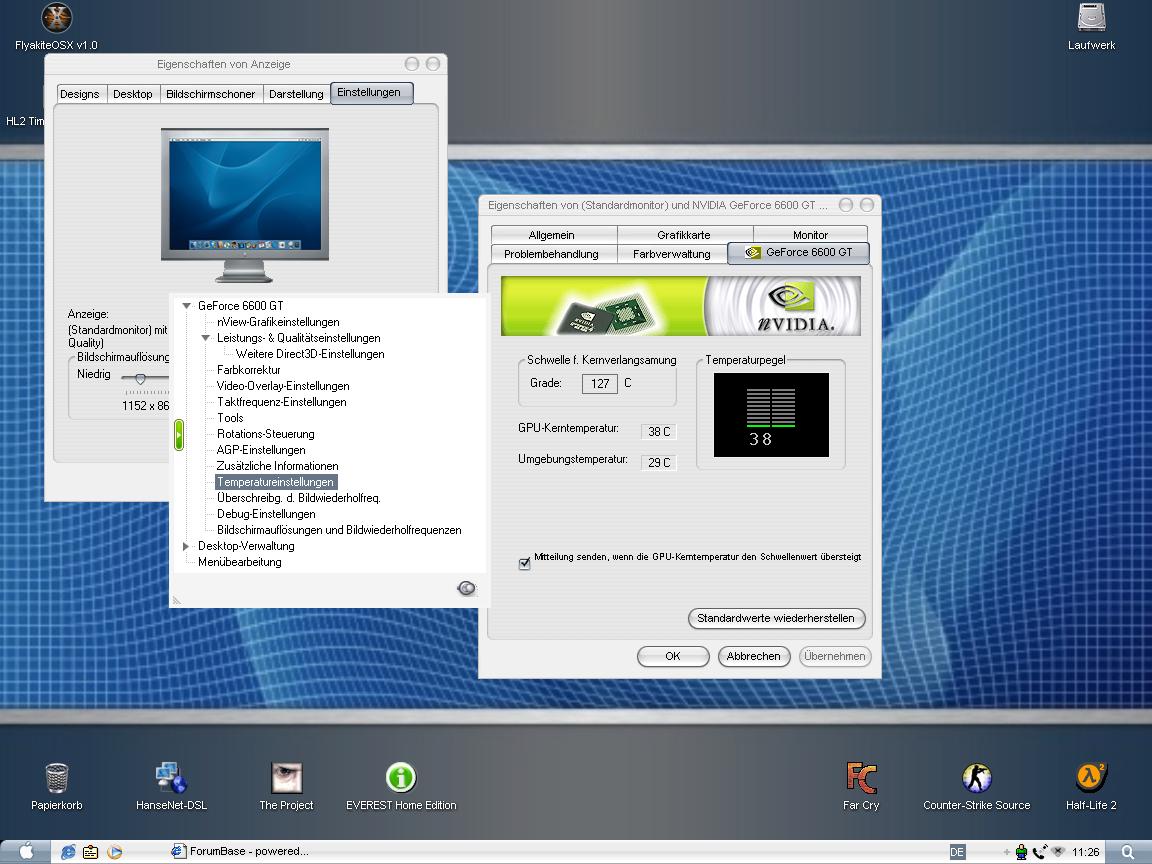Image resolution: width=1152 pixels, height=864 pixels.
Task: Launch Windows Media Player from quick launch
Action: tap(114, 852)
